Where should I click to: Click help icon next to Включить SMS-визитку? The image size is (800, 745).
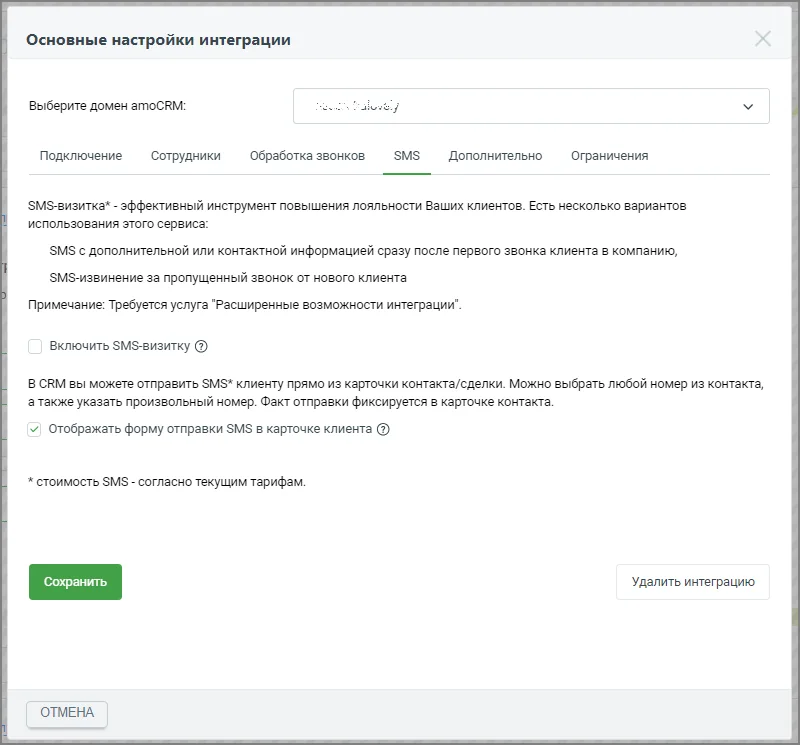pyautogui.click(x=202, y=346)
